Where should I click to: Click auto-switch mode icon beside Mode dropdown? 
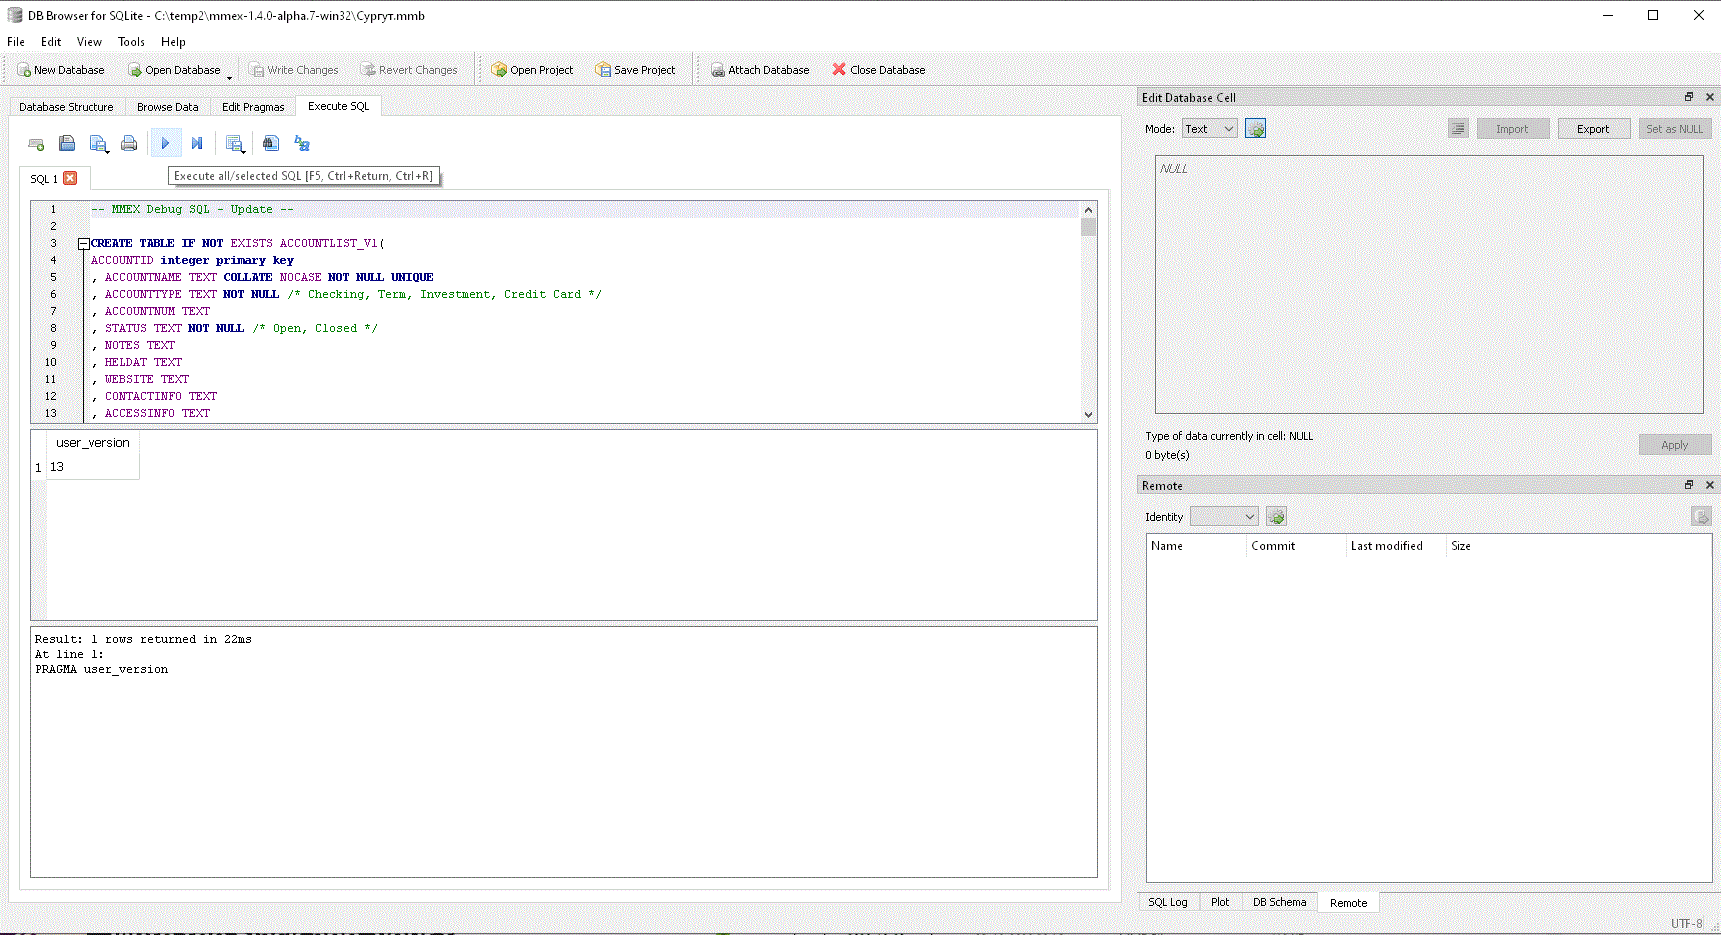pyautogui.click(x=1255, y=129)
